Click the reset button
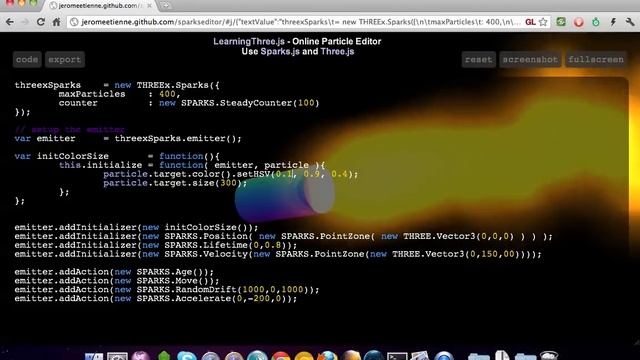 click(x=478, y=60)
